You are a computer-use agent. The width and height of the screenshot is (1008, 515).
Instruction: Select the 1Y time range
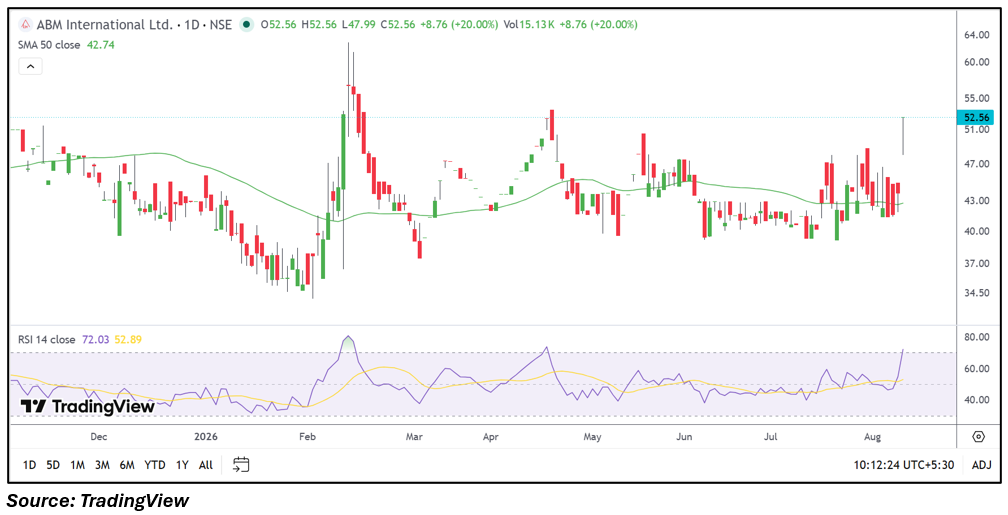coord(182,465)
